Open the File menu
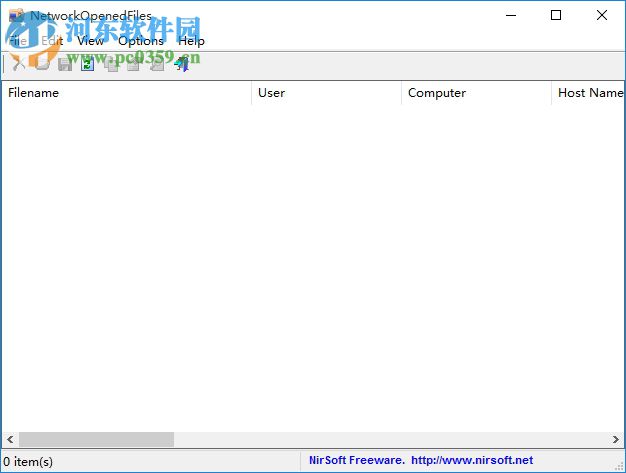The image size is (626, 473). click(18, 41)
